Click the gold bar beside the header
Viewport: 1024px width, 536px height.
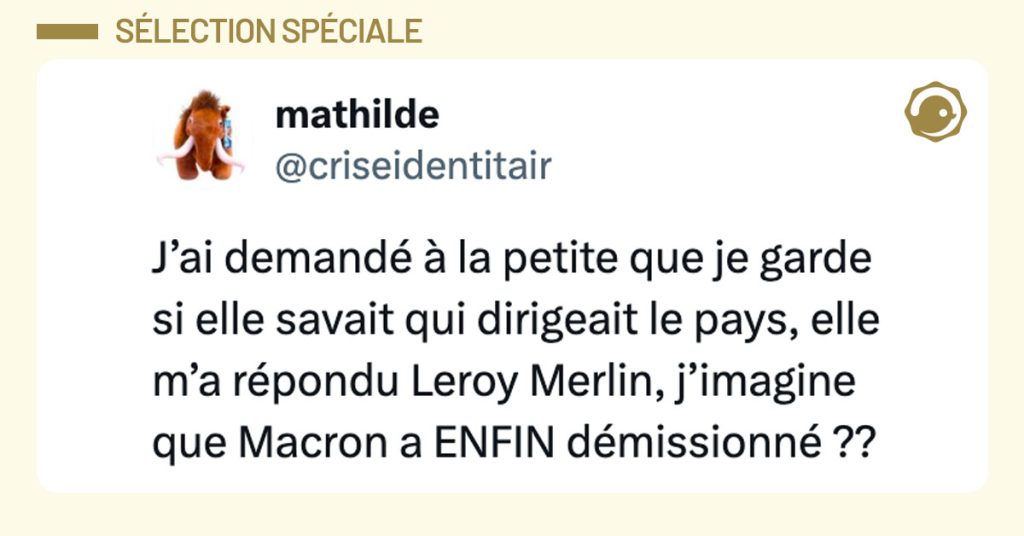[x=66, y=32]
